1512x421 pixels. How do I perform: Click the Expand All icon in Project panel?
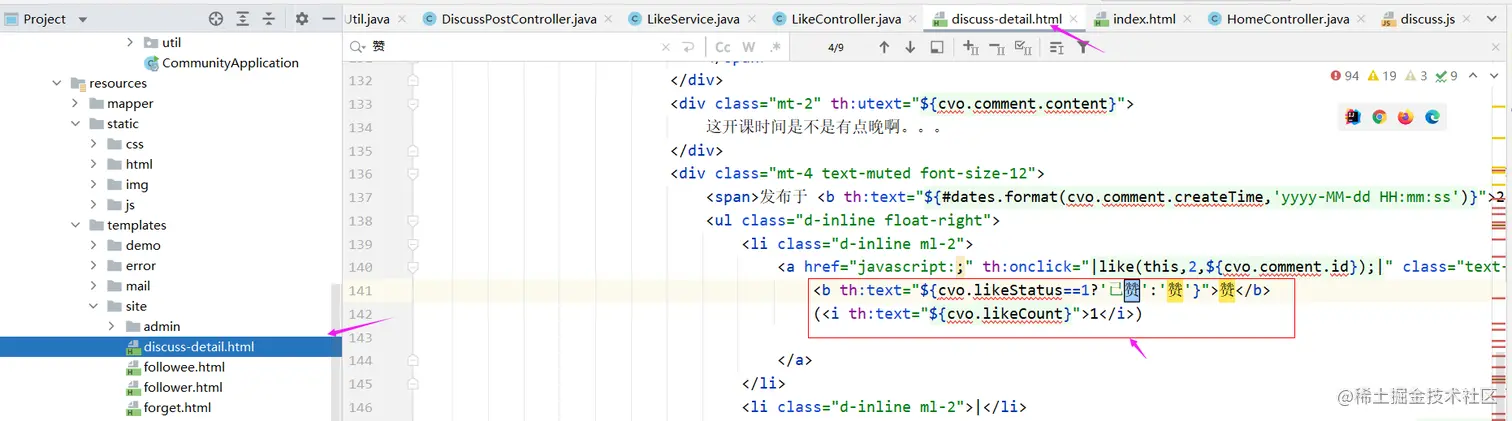coord(243,19)
